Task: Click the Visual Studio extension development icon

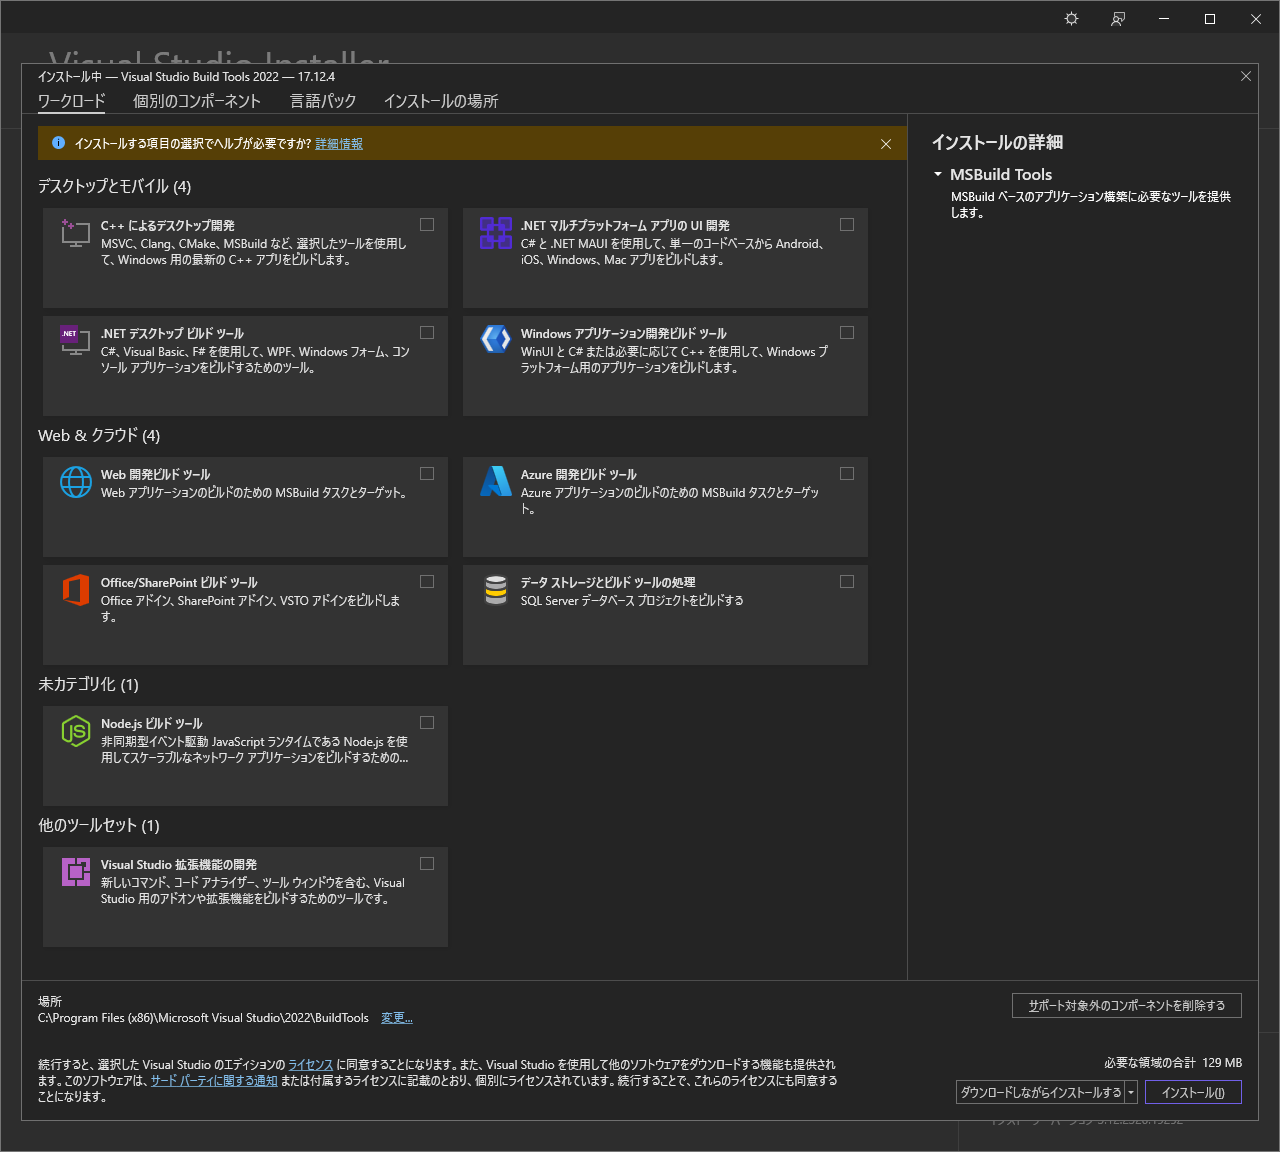Action: (75, 871)
